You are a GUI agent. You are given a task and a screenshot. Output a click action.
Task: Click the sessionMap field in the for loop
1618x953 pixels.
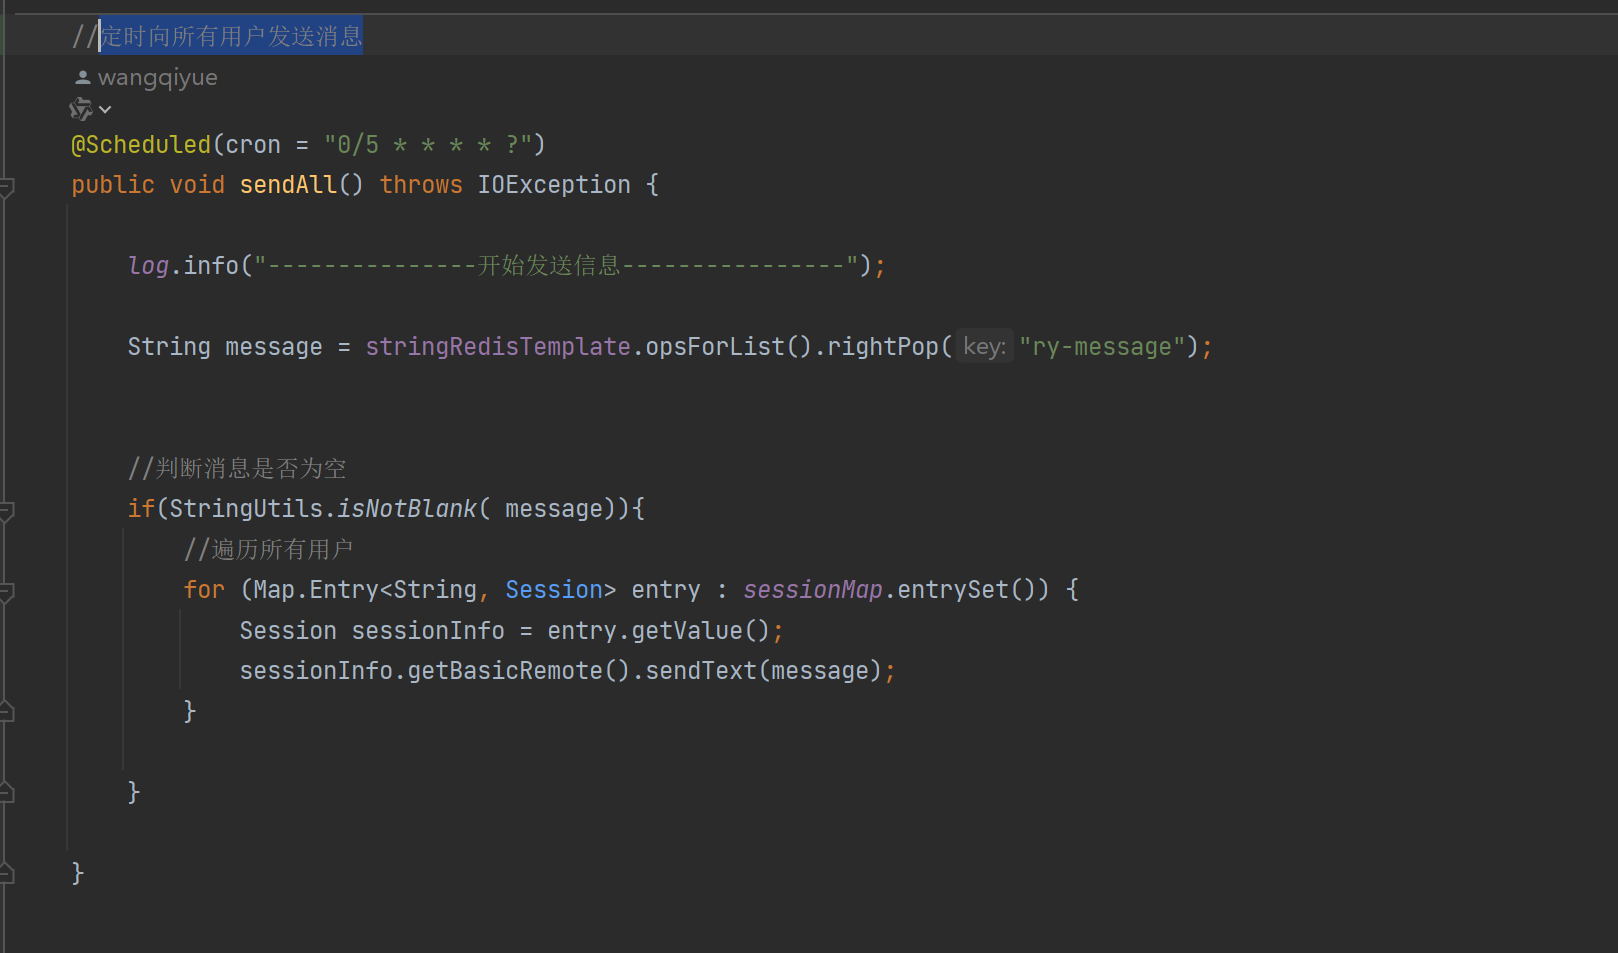(x=812, y=590)
